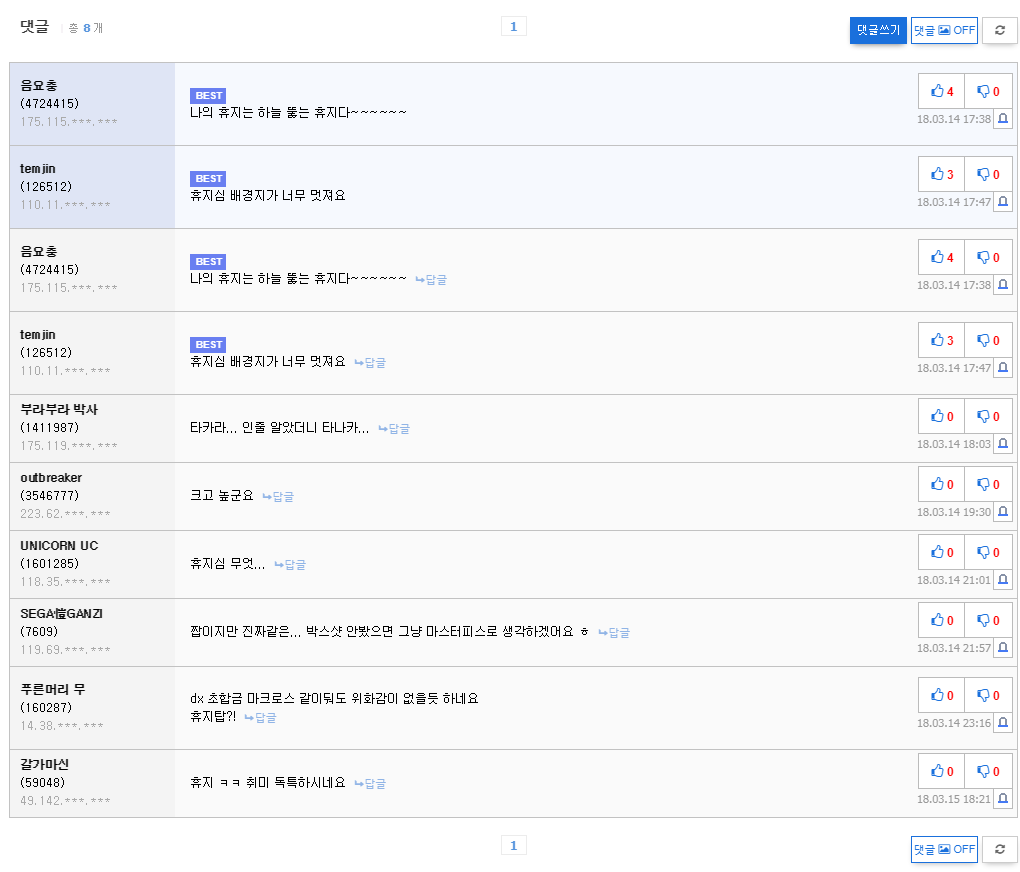This screenshot has height=872, width=1020.
Task: Dislike UNICORN UC's comment with thumbs-down
Action: [988, 552]
